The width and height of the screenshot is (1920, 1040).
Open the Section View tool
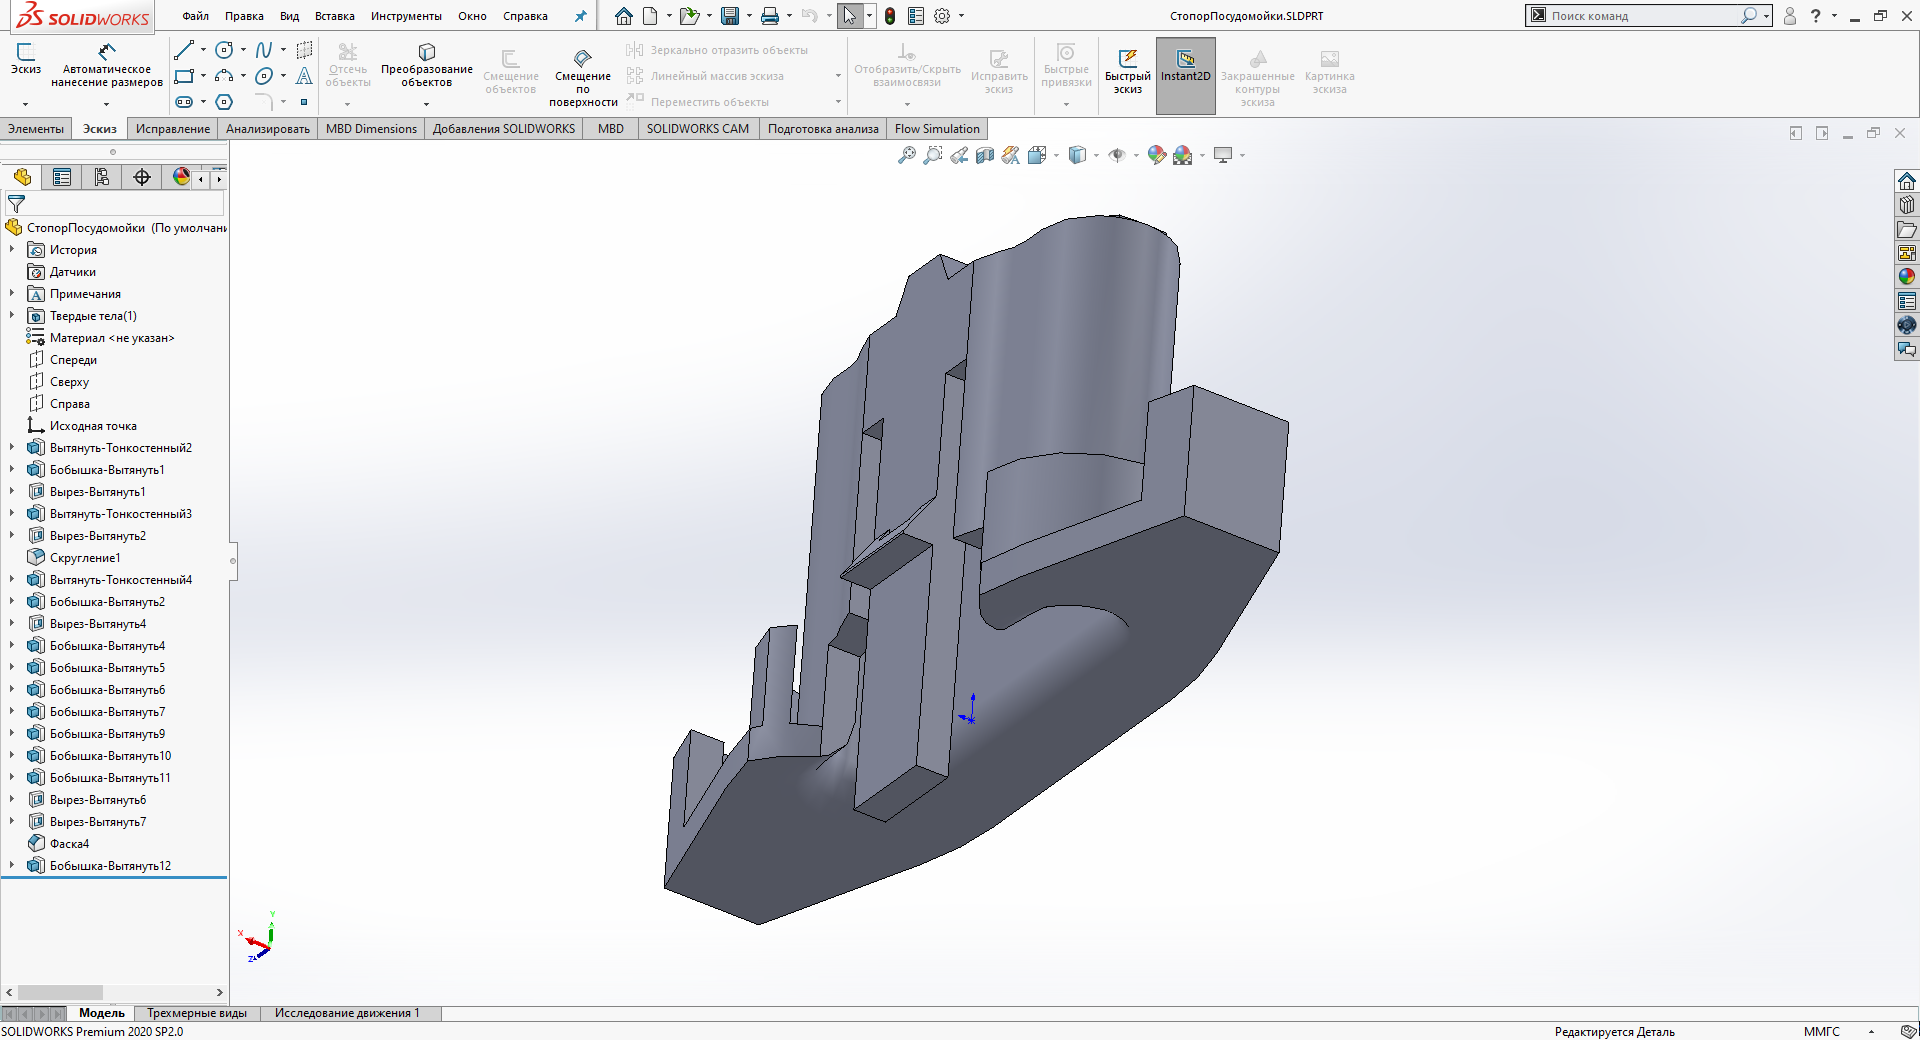pyautogui.click(x=984, y=155)
